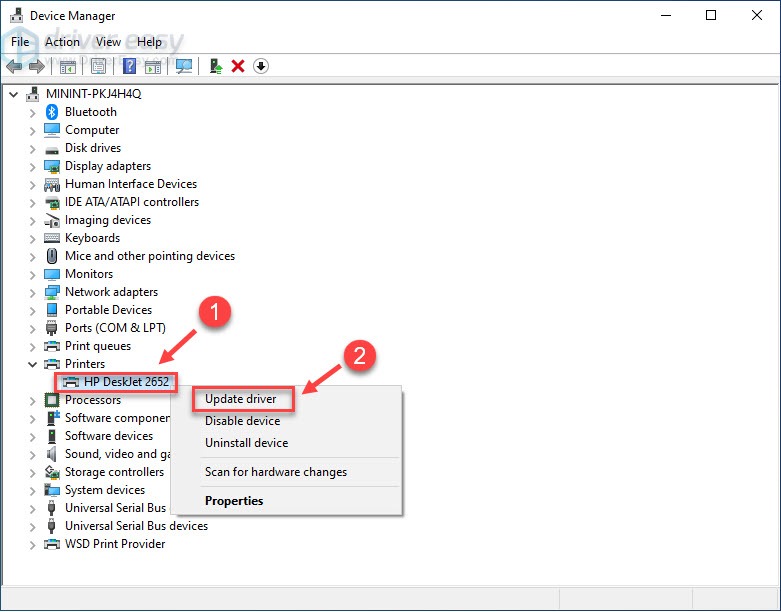
Task: Click the Sound, video speaker icon
Action: [x=51, y=454]
